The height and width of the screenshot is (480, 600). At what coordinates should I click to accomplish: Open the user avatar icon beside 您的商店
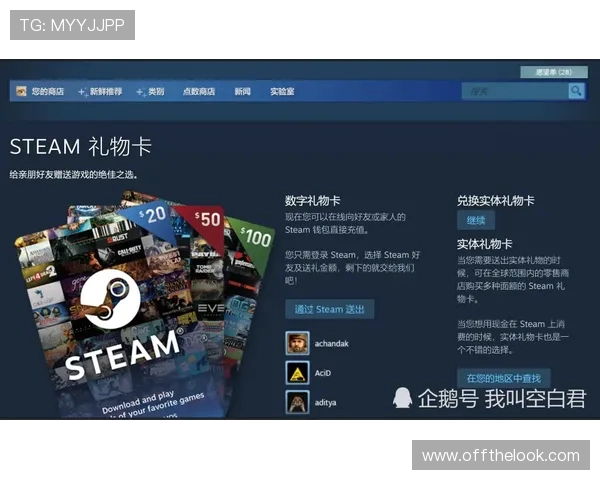click(x=21, y=91)
